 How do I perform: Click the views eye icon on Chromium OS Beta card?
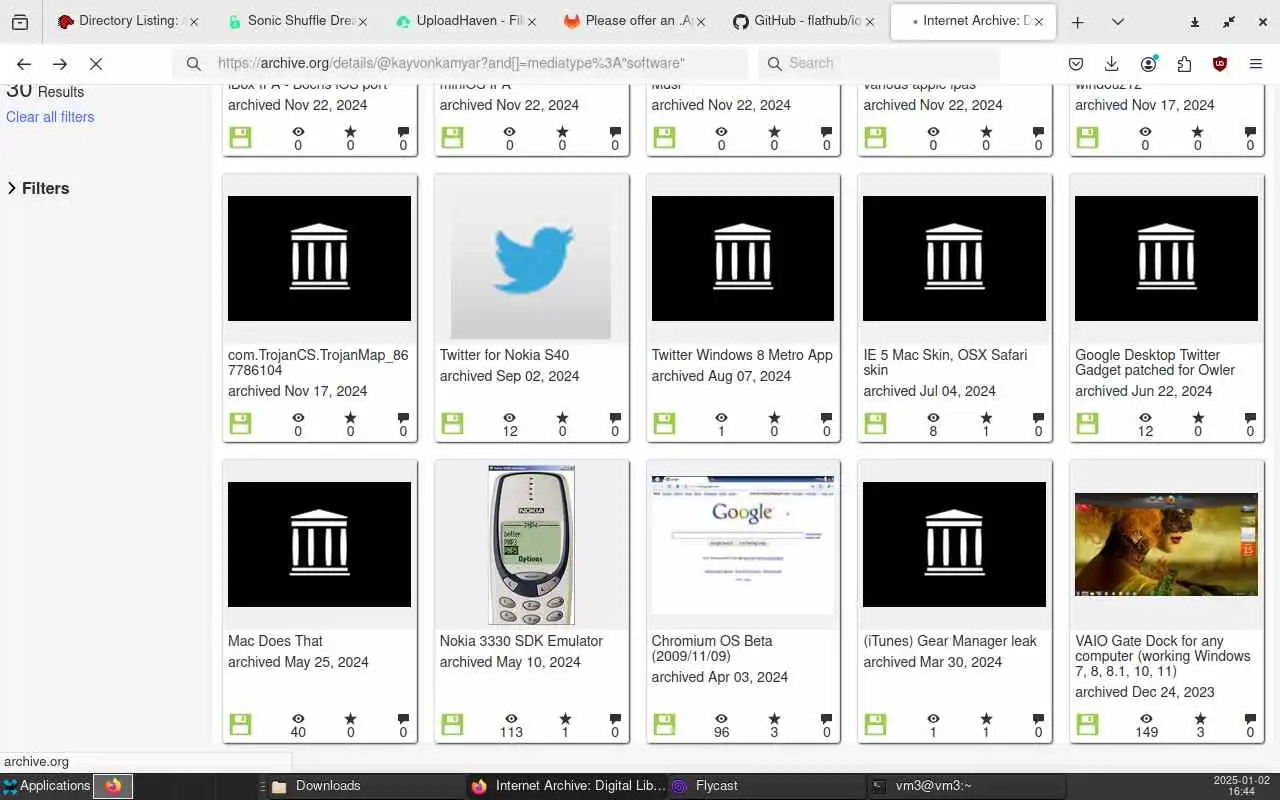coord(722,719)
